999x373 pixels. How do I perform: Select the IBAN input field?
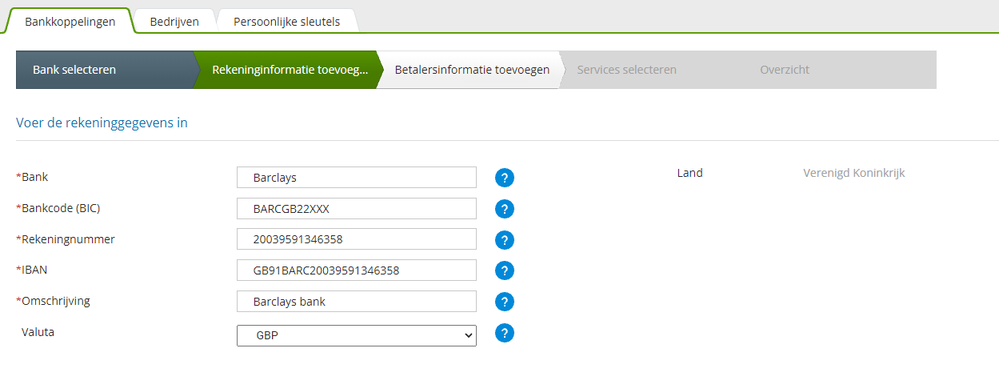pyautogui.click(x=357, y=270)
